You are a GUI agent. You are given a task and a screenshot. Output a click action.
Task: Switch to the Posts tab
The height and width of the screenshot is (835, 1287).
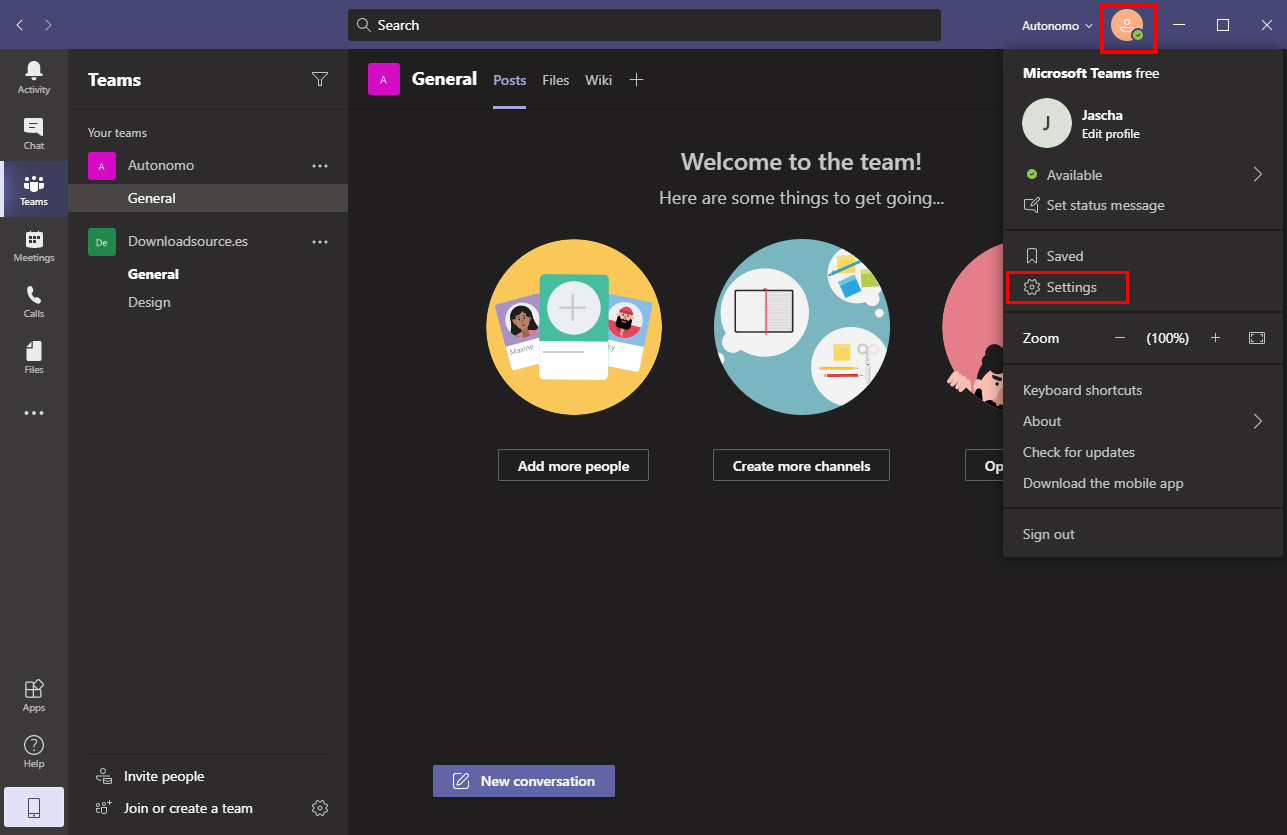coord(509,80)
